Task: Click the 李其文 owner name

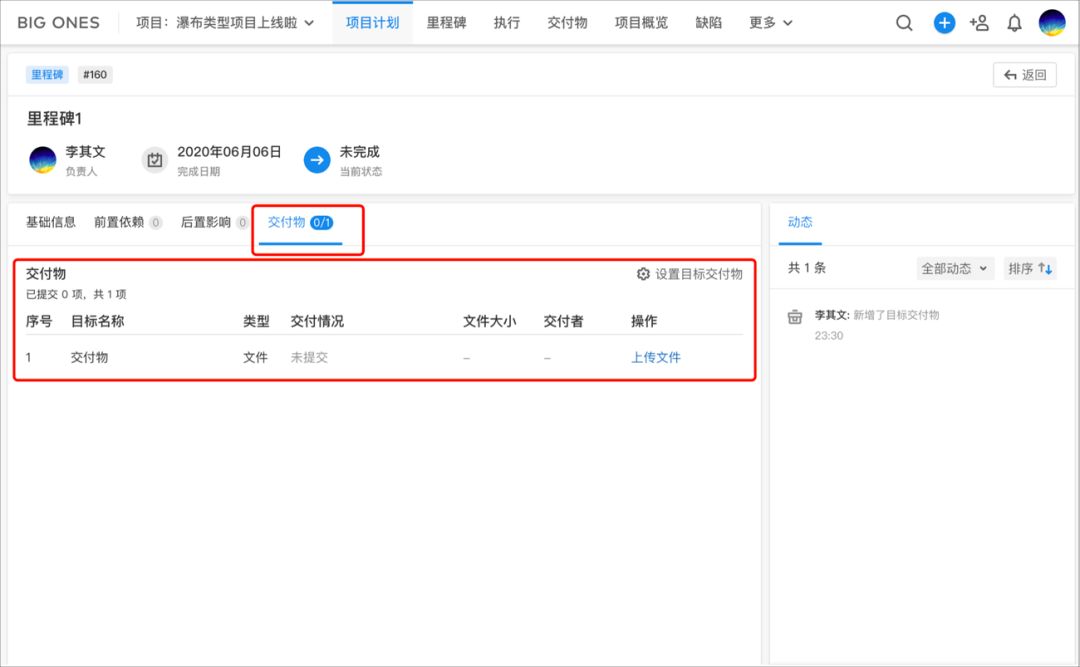Action: point(85,152)
